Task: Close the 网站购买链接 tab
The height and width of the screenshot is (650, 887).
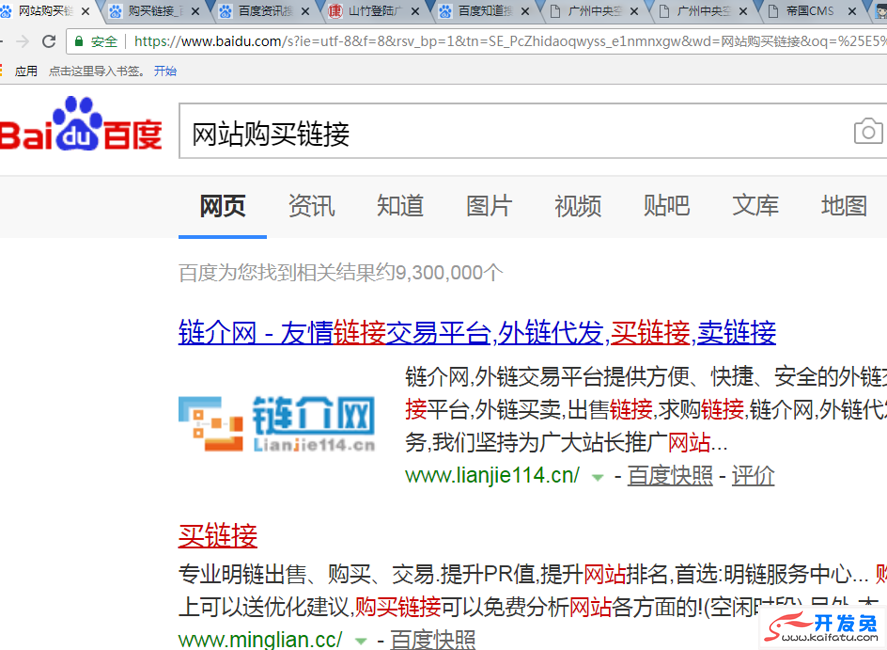Action: (x=85, y=11)
